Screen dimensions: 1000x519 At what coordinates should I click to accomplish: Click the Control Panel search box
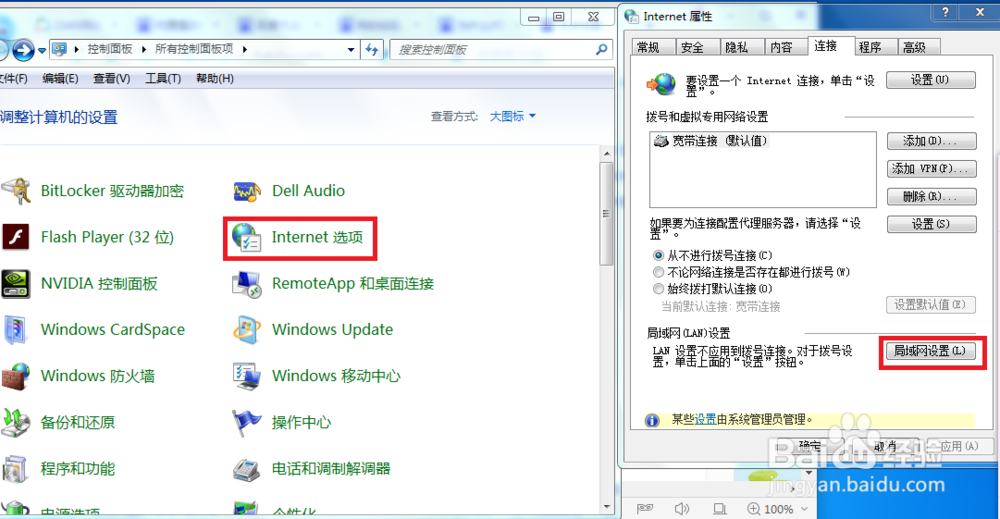493,49
